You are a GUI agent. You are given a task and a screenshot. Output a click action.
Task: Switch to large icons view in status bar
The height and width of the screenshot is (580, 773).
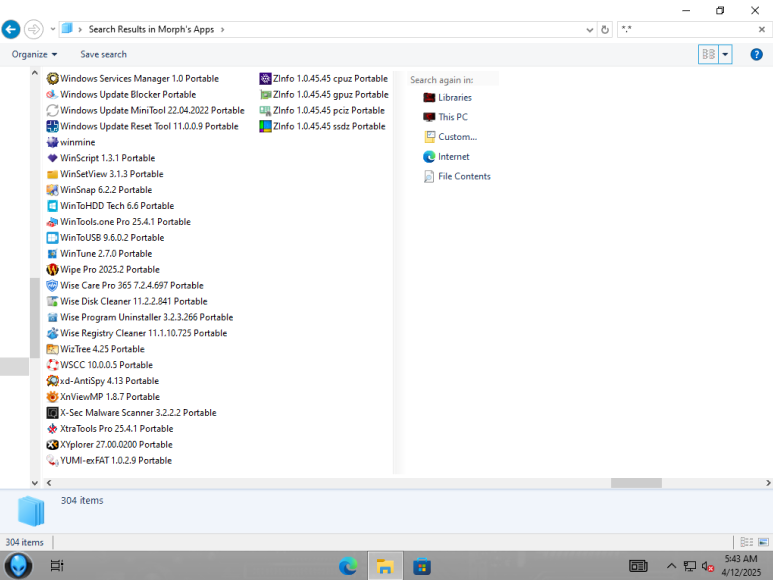tap(763, 542)
